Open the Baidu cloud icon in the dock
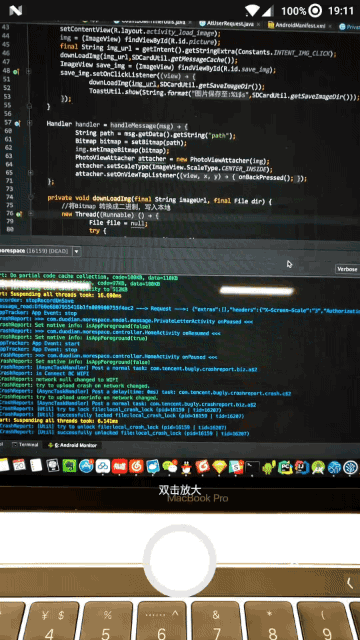Viewport: 360px width, 640px height. point(103,466)
